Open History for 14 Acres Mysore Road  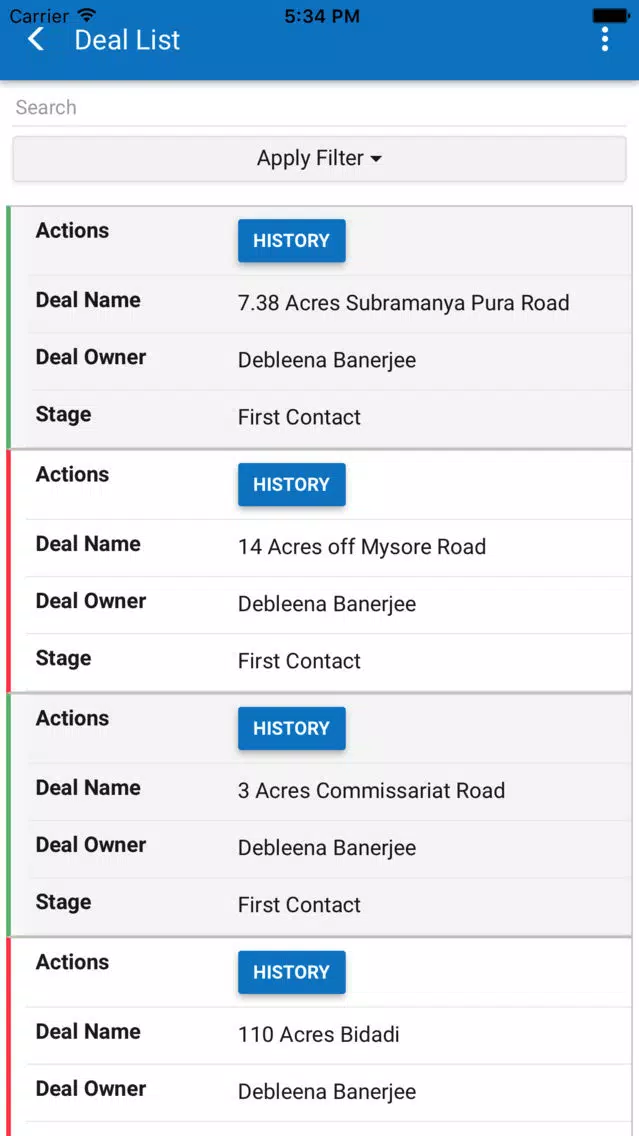292,485
